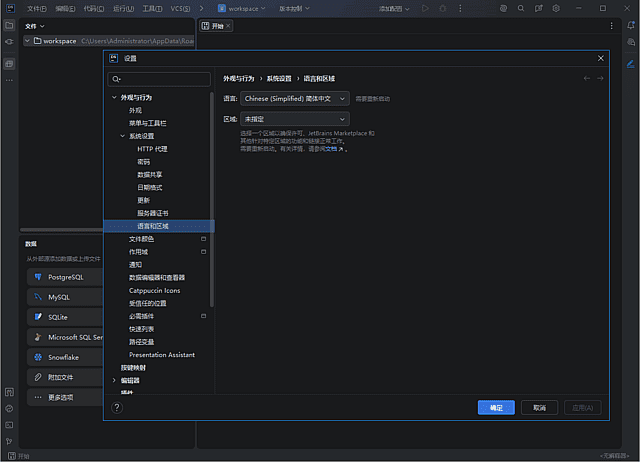
Task: Choose the SQLite data source entry
Action: point(58,317)
